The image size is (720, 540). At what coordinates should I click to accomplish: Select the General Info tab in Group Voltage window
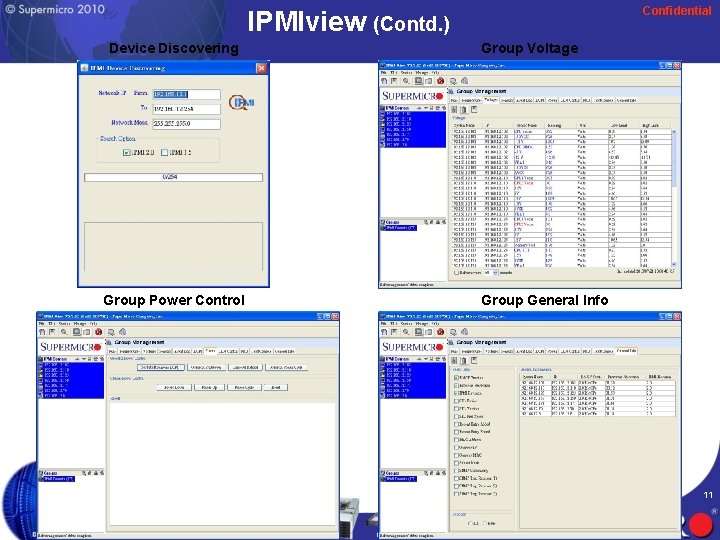tap(626, 100)
